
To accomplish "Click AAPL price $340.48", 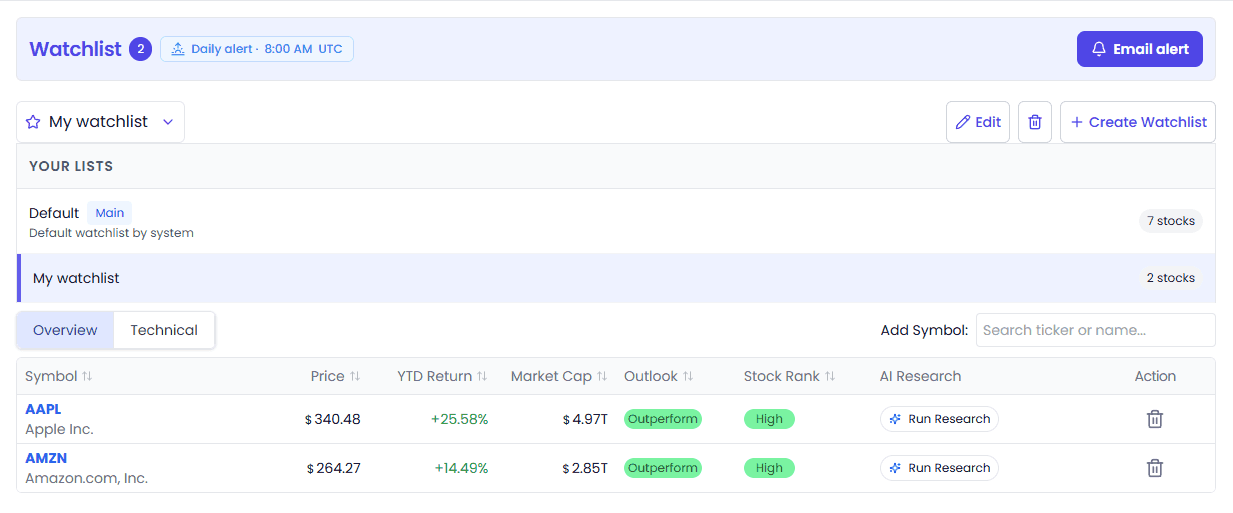I will click(333, 419).
